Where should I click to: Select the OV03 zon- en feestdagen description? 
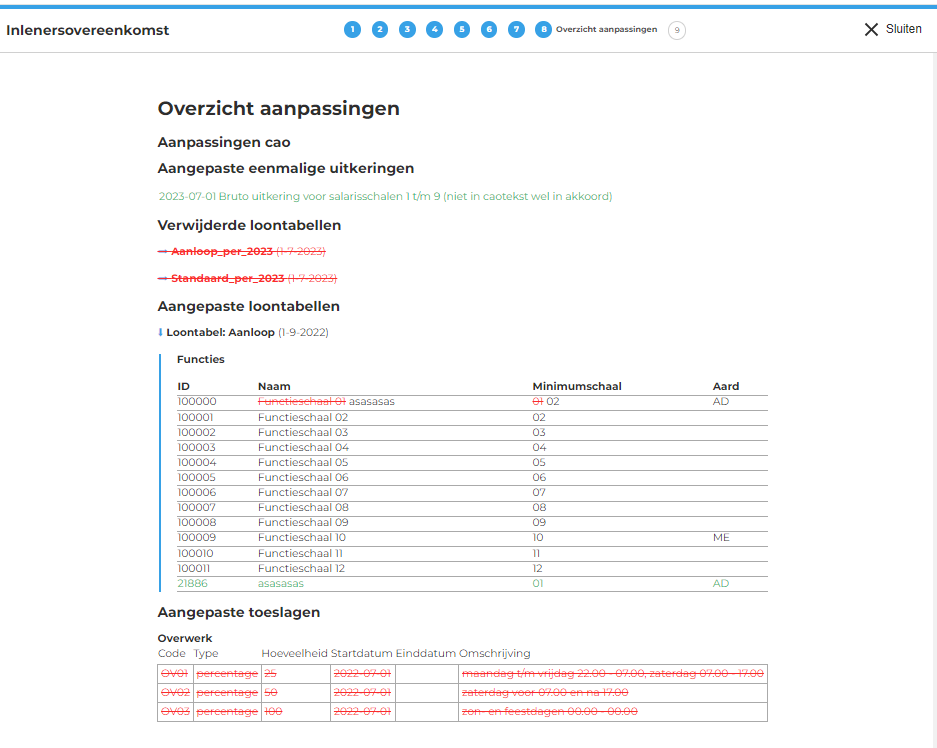pos(549,711)
